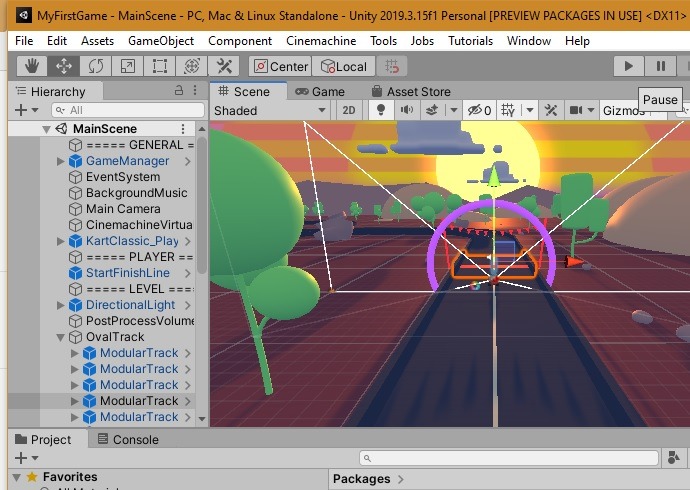Viewport: 690px width, 490px height.
Task: Open the MainScene context menu dots
Action: [x=183, y=128]
